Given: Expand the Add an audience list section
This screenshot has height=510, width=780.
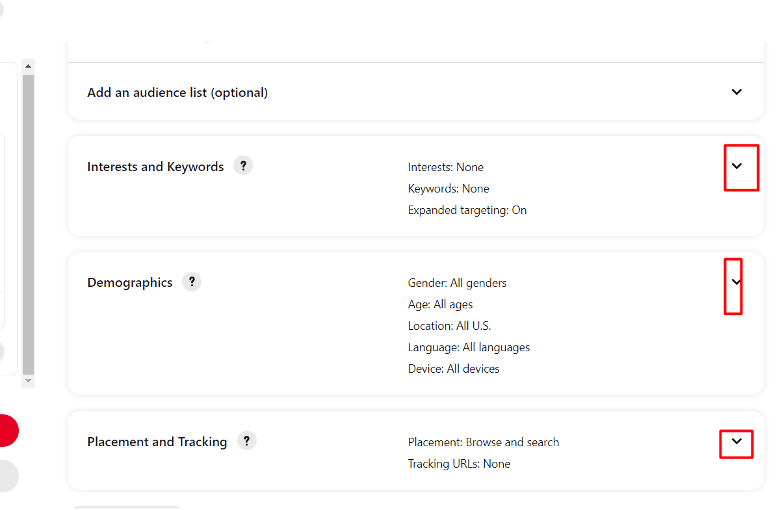Looking at the screenshot, I should (x=737, y=92).
